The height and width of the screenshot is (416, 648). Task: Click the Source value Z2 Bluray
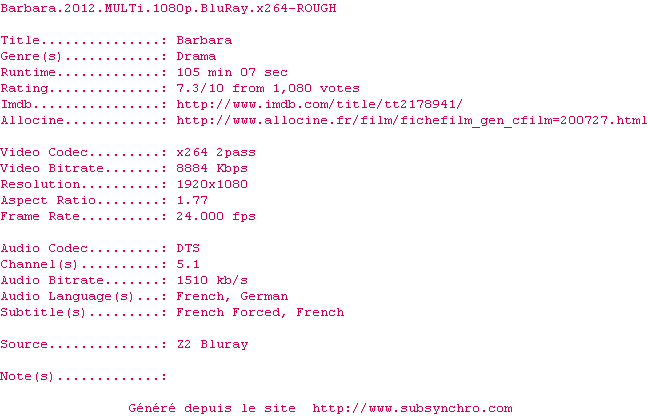(212, 345)
